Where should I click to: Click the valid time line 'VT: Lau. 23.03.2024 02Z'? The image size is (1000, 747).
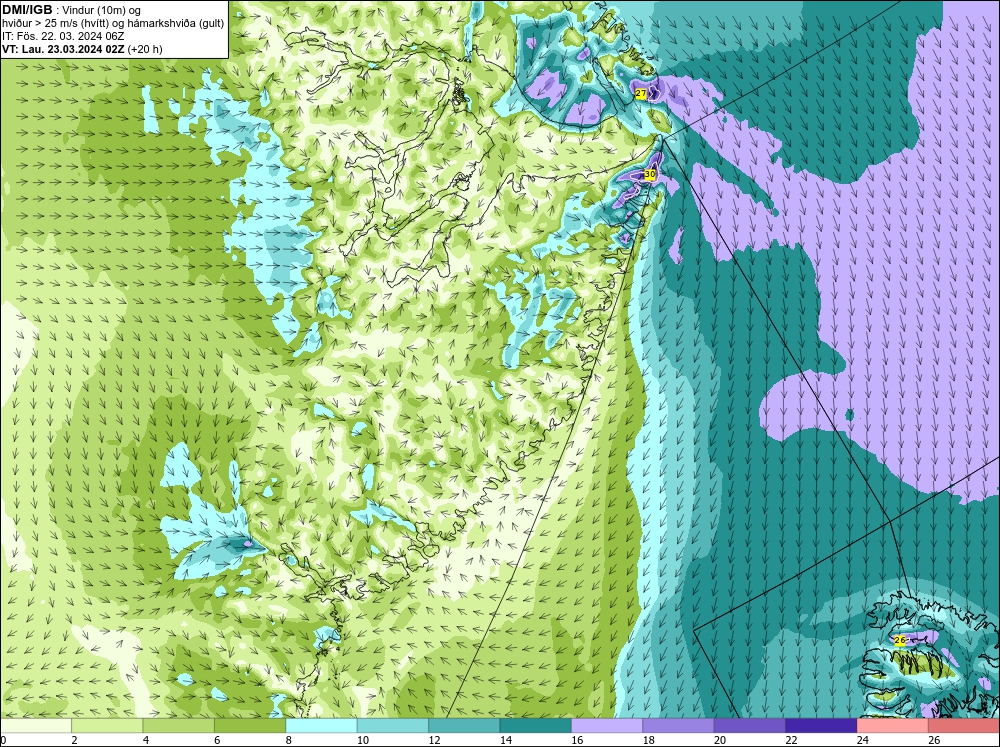(x=63, y=49)
